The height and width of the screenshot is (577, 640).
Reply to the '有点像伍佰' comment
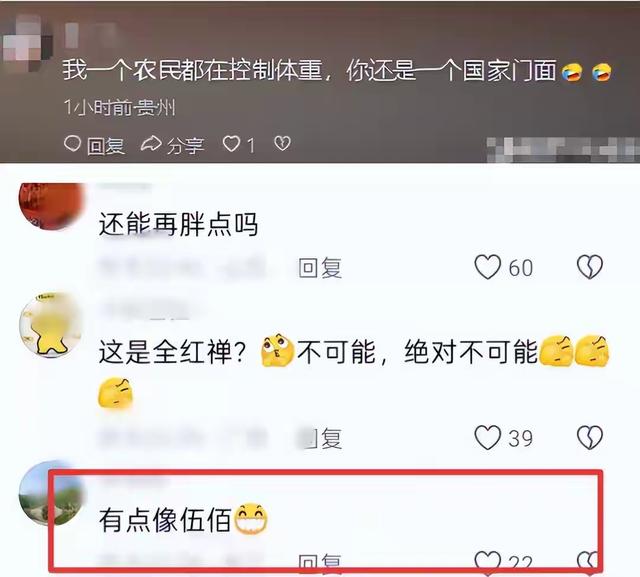point(320,563)
